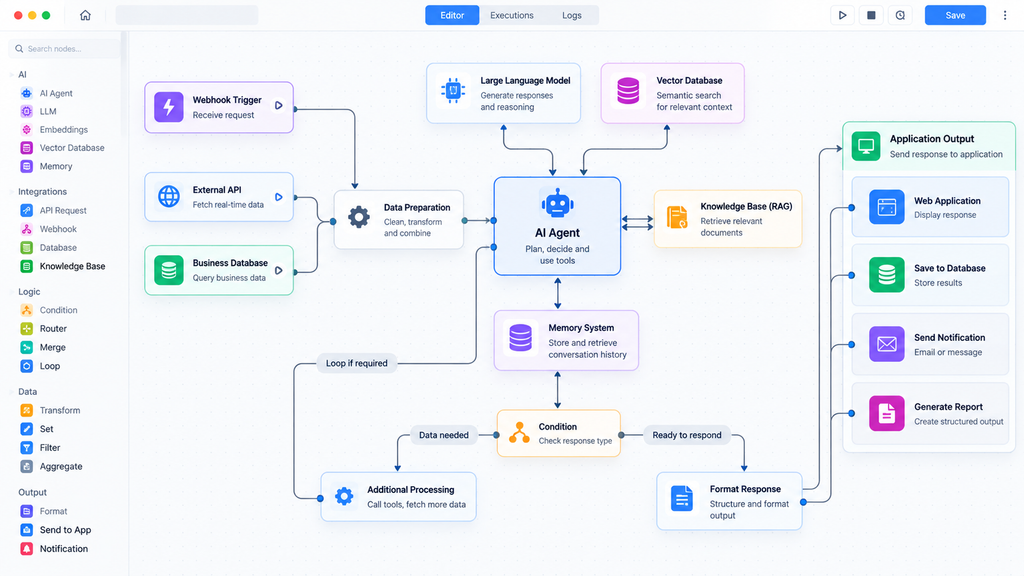Viewport: 1024px width, 576px height.
Task: Select the Data Preparation gear node
Action: [x=398, y=219]
